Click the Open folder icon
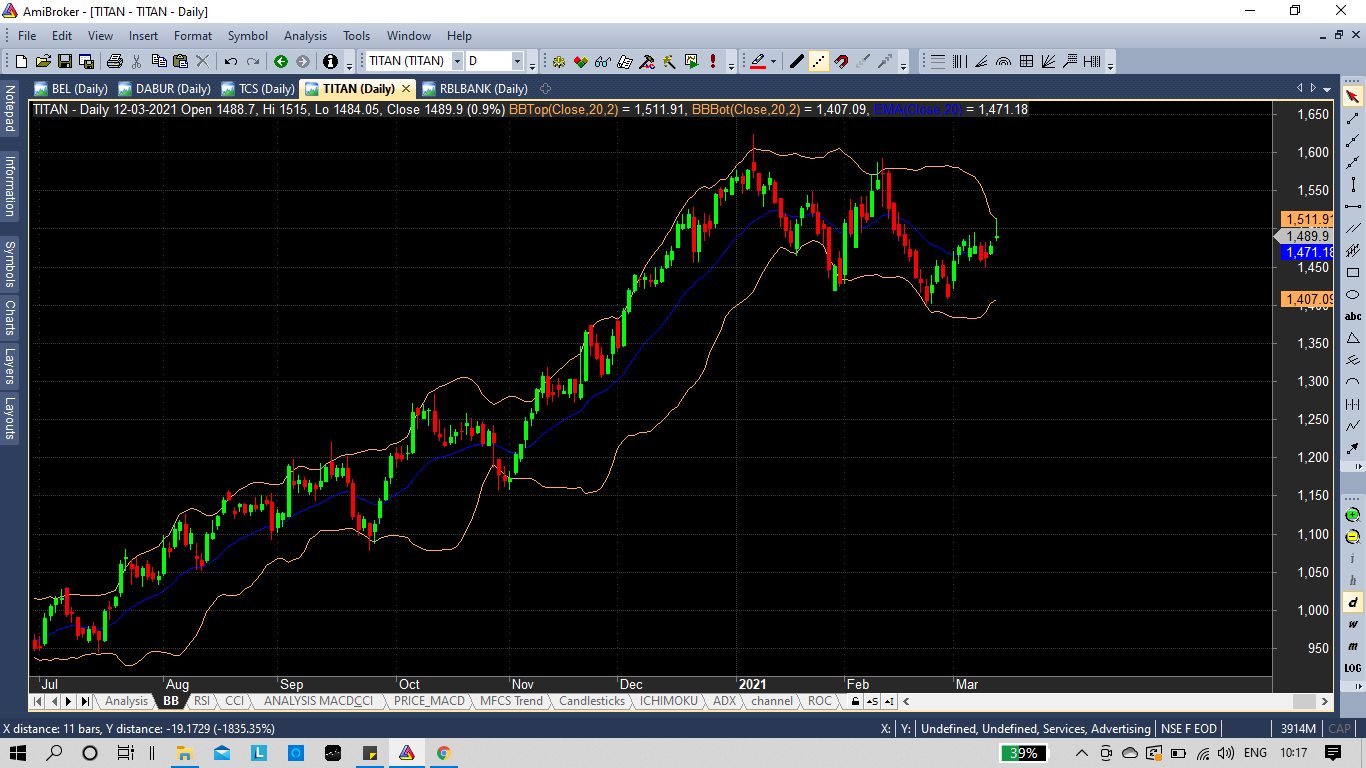Viewport: 1366px width, 768px height. coord(43,61)
